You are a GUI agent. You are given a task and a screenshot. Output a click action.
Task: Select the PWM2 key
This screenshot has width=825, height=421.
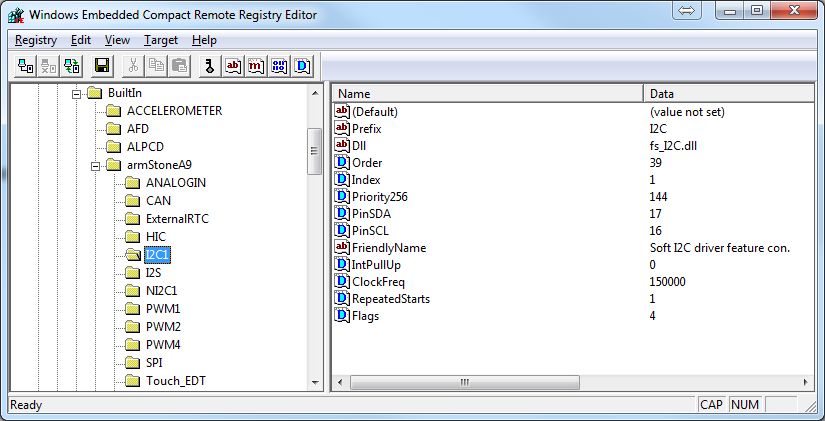pyautogui.click(x=163, y=327)
